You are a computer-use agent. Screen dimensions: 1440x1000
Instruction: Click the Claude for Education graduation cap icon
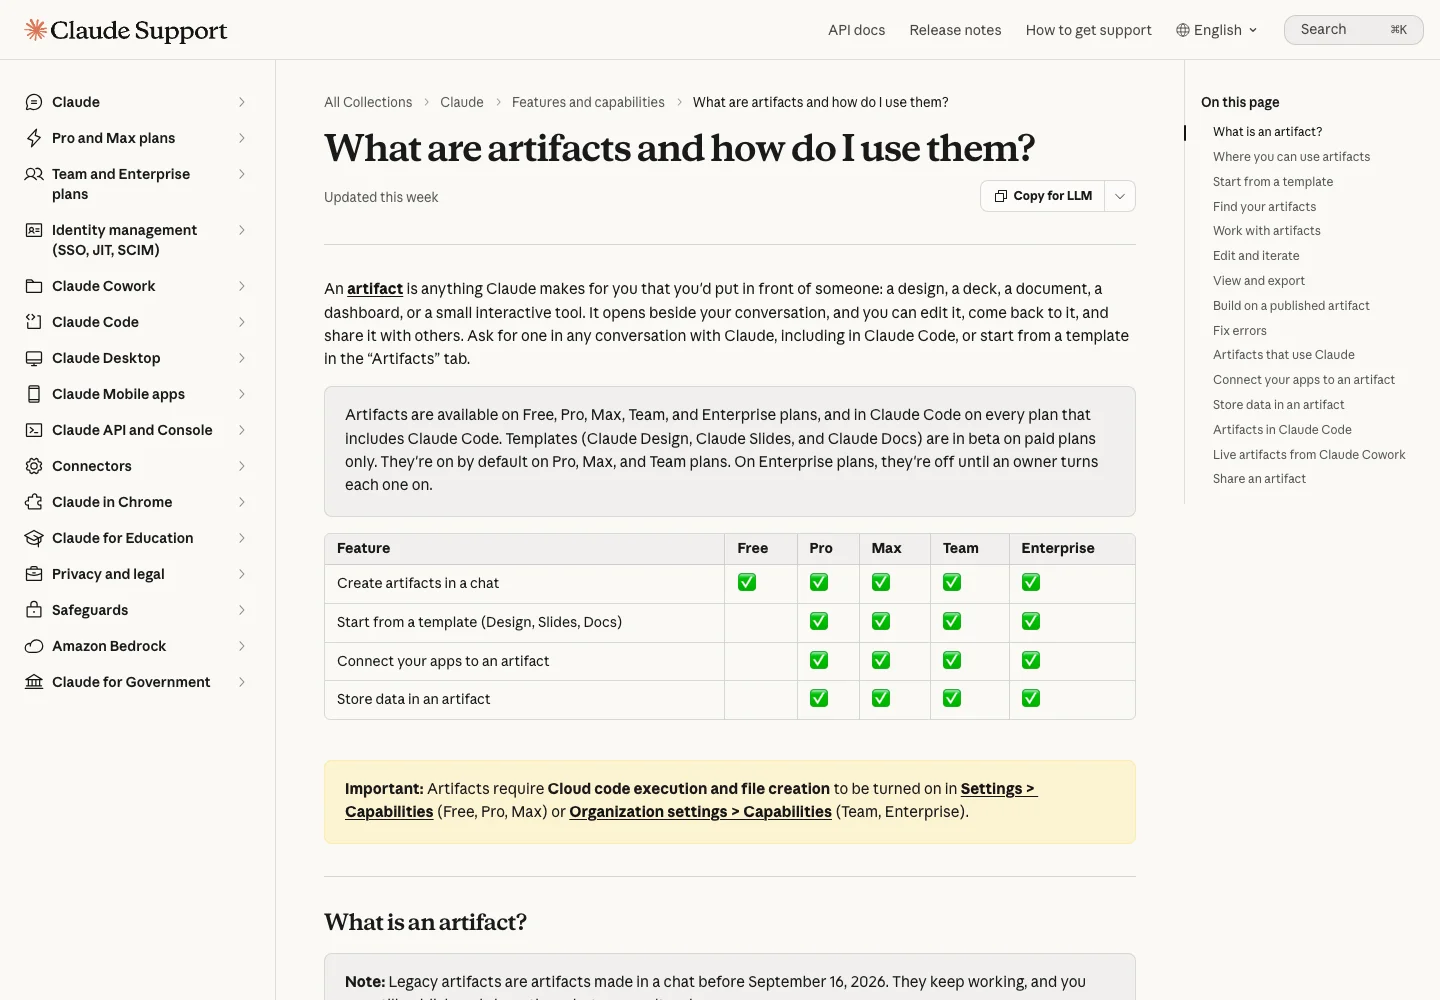[x=34, y=538]
